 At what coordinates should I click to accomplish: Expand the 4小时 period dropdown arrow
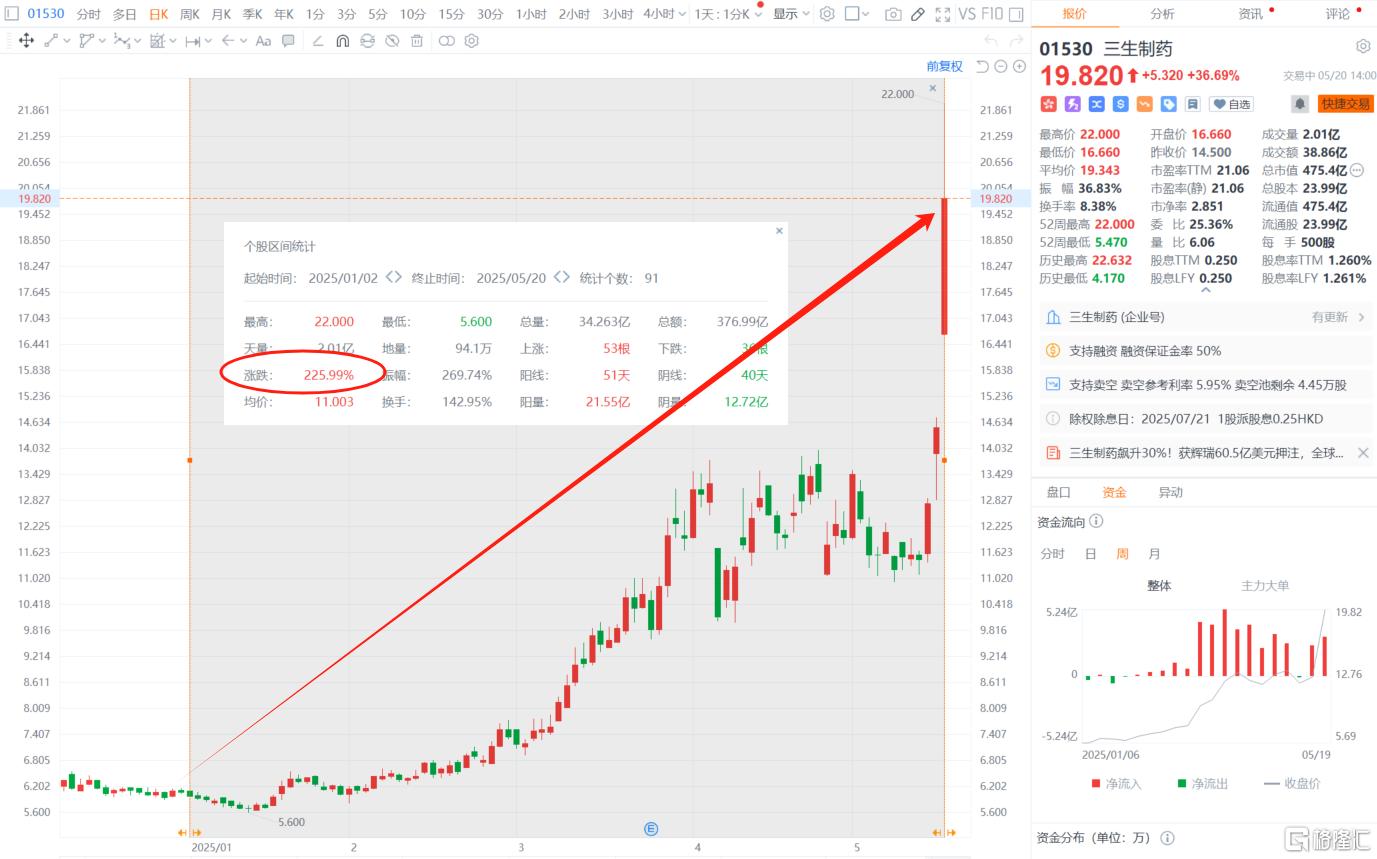coord(683,14)
